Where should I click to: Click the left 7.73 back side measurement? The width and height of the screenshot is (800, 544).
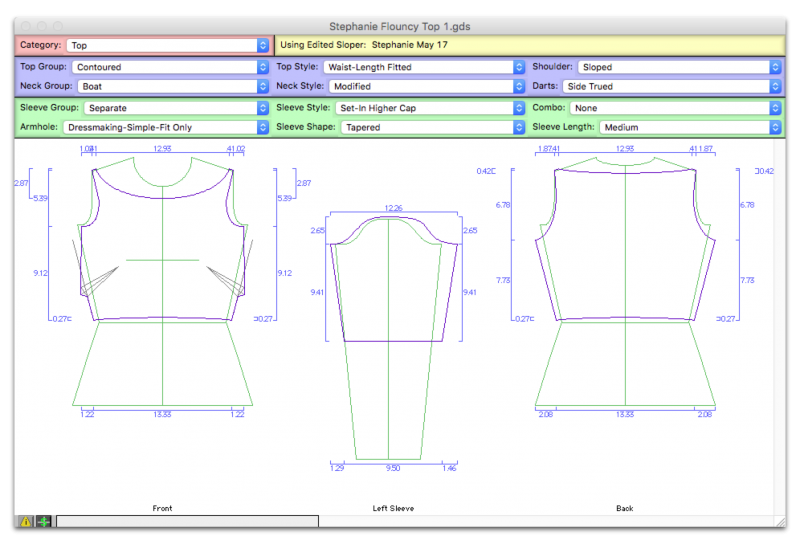(x=503, y=280)
